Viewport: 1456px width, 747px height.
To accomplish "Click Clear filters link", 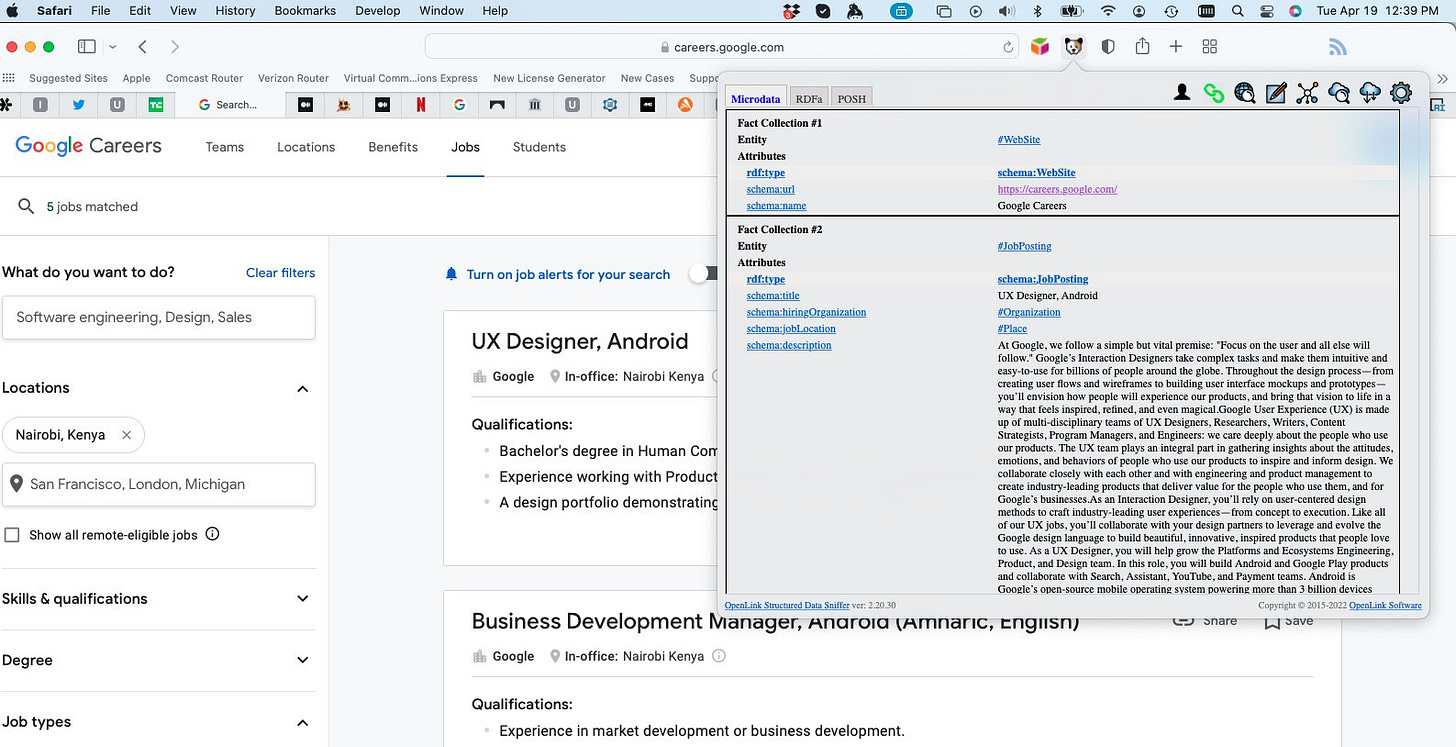I will pyautogui.click(x=280, y=273).
